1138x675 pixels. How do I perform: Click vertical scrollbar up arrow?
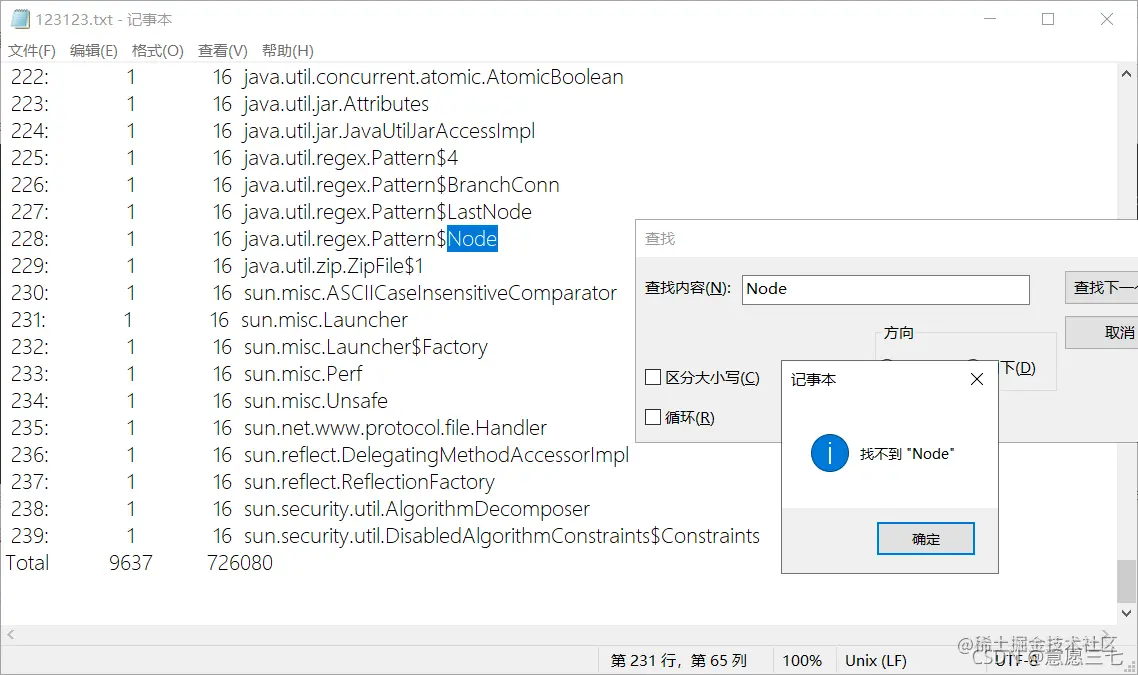click(1126, 74)
